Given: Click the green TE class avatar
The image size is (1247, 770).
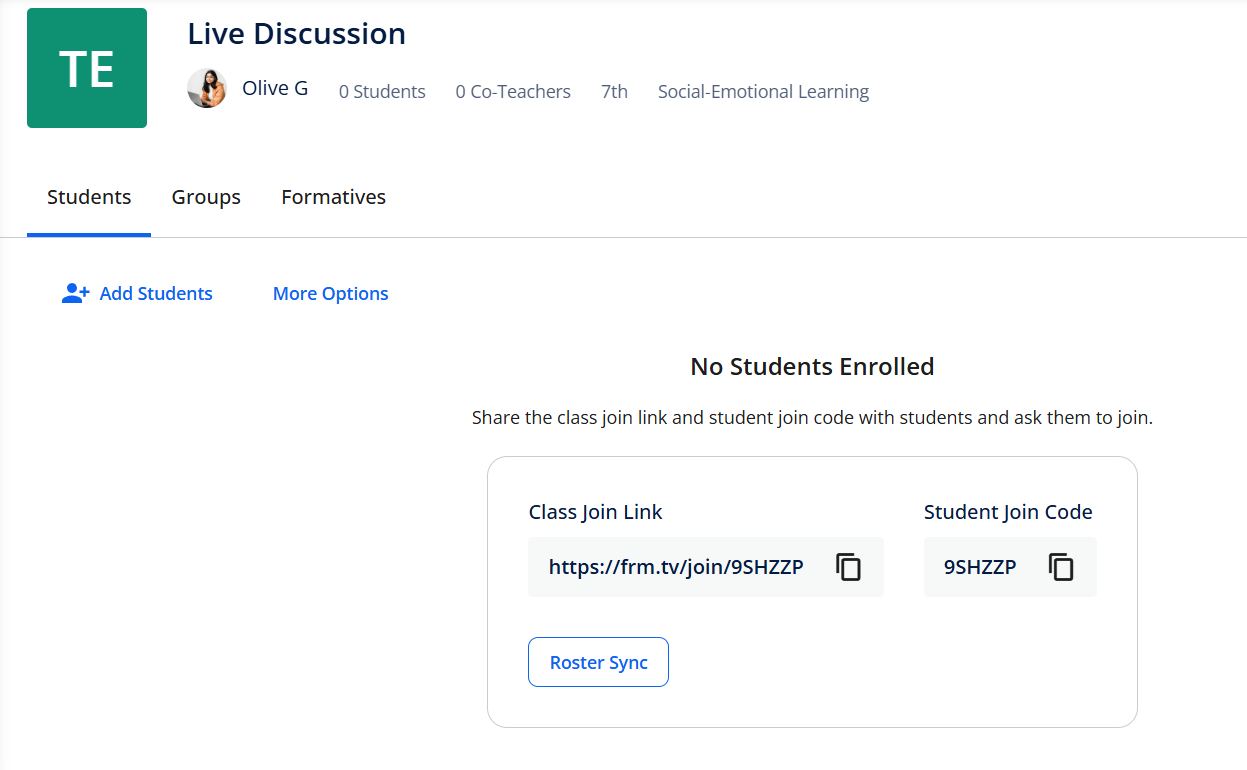Looking at the screenshot, I should (x=87, y=68).
